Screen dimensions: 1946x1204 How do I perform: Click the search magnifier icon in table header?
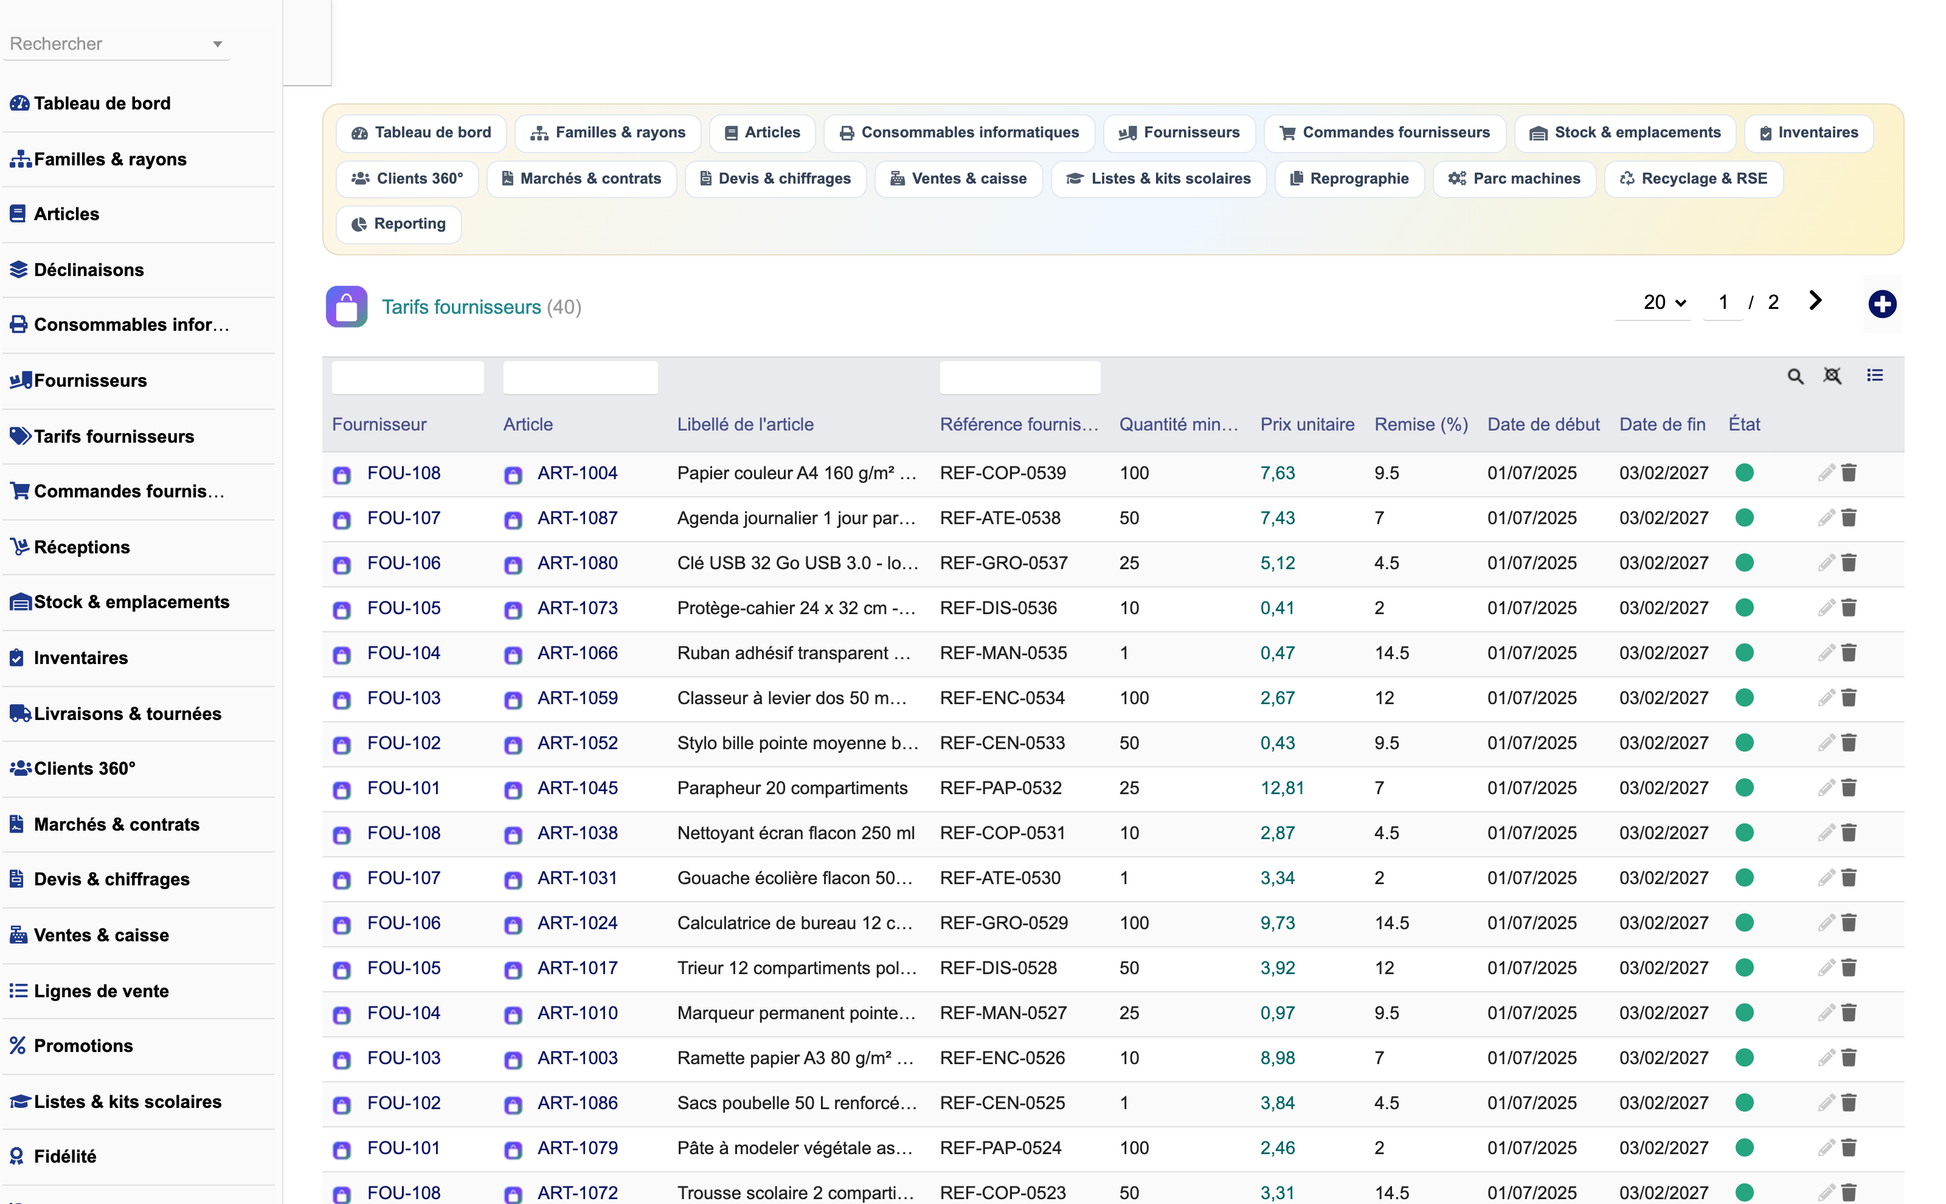point(1796,376)
